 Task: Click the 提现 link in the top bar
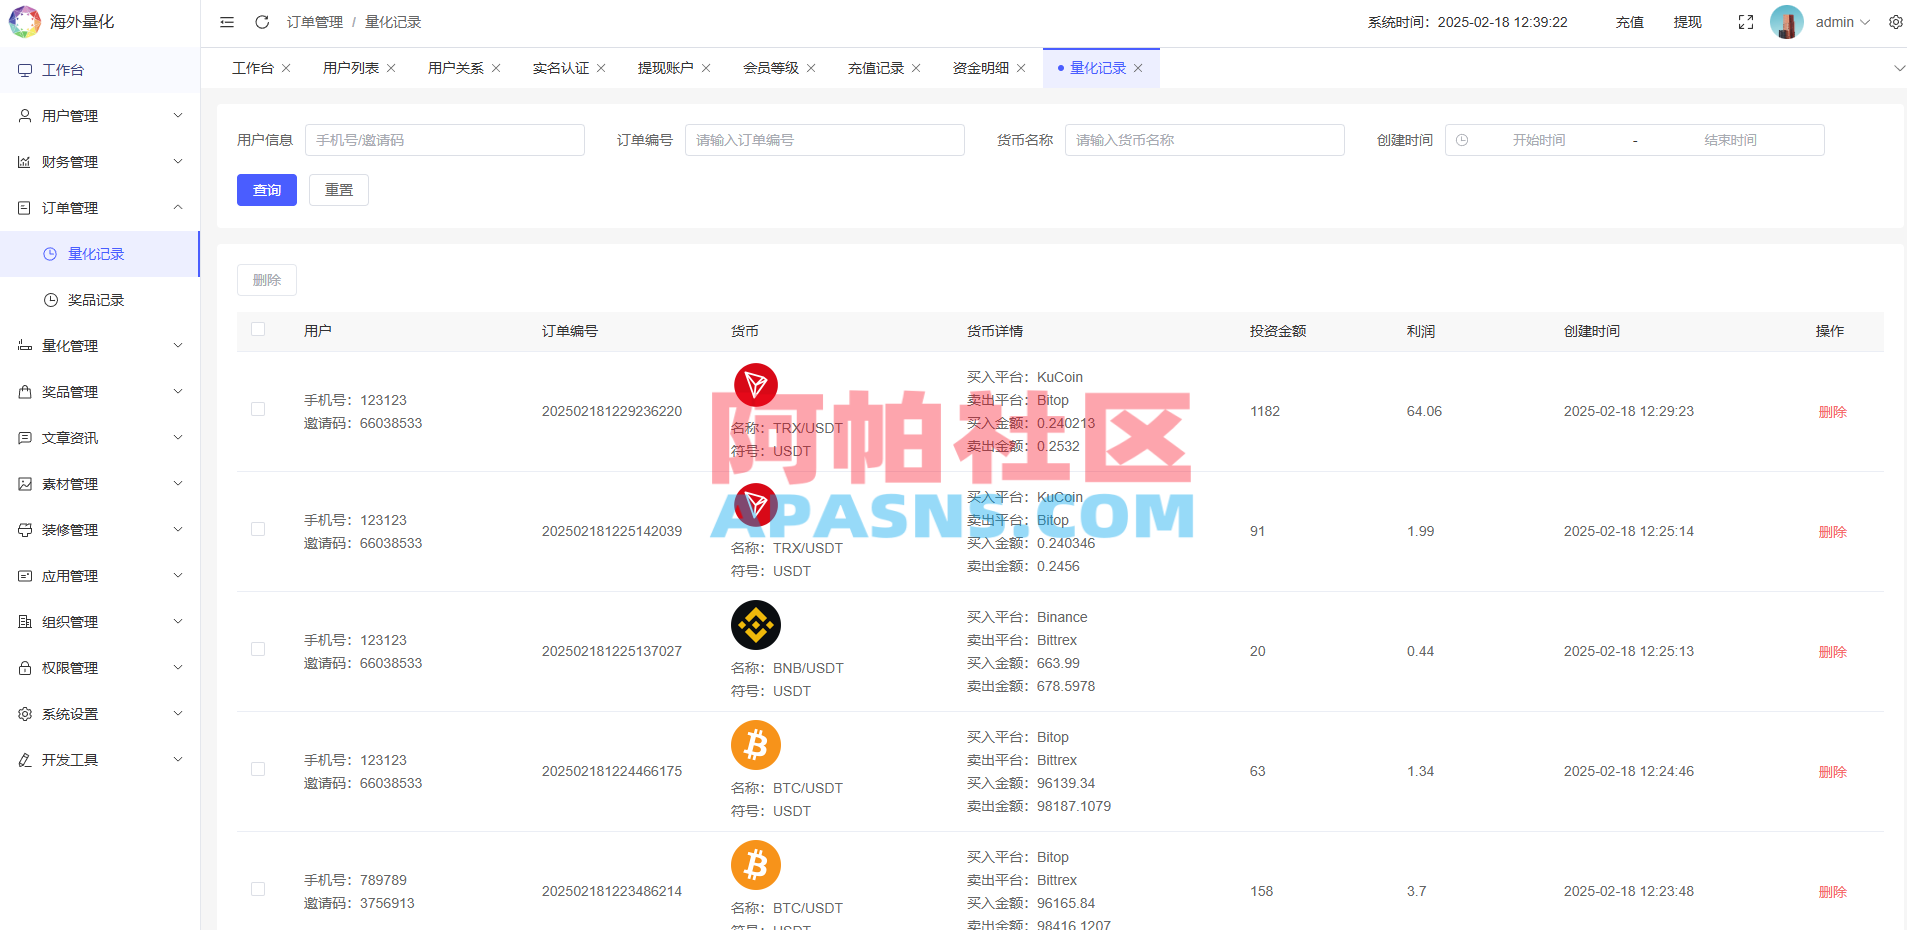pos(1687,21)
